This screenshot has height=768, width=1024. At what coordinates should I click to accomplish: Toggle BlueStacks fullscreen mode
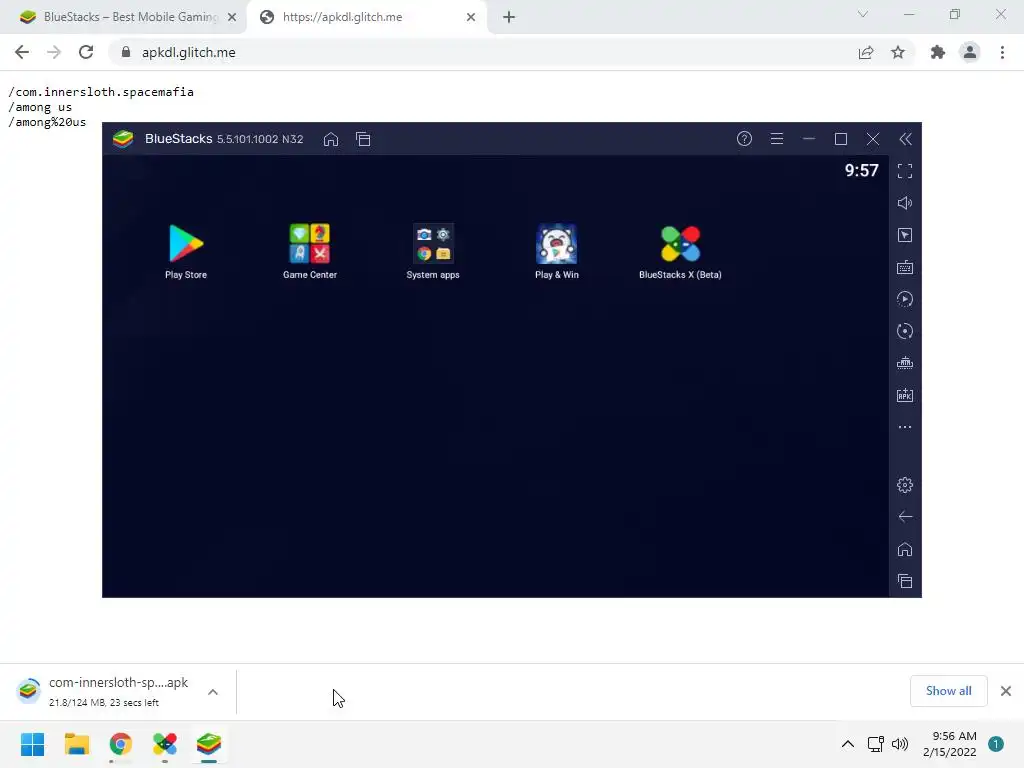(904, 171)
